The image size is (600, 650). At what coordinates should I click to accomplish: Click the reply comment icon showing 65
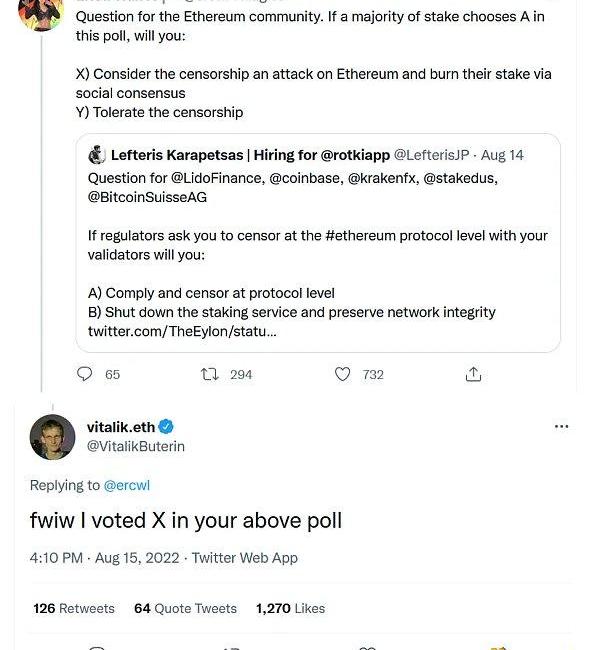pos(86,374)
